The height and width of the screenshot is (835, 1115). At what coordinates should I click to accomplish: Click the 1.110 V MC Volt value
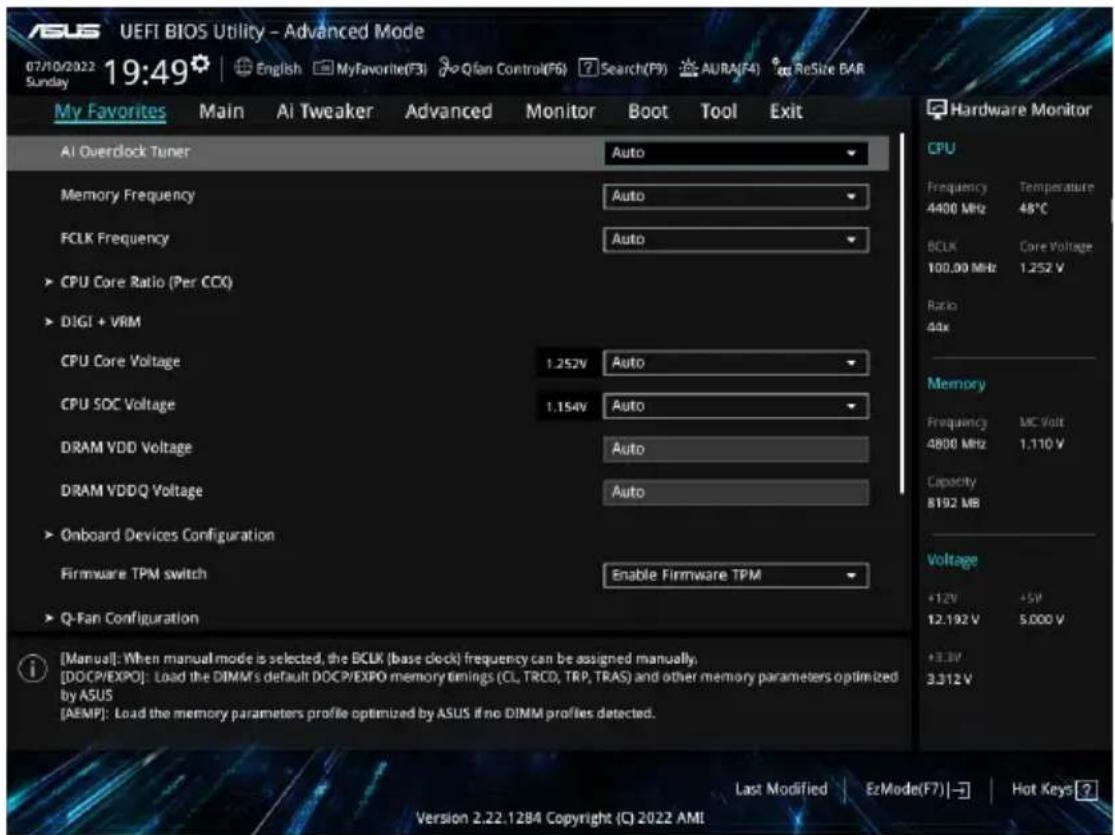(x=1041, y=444)
